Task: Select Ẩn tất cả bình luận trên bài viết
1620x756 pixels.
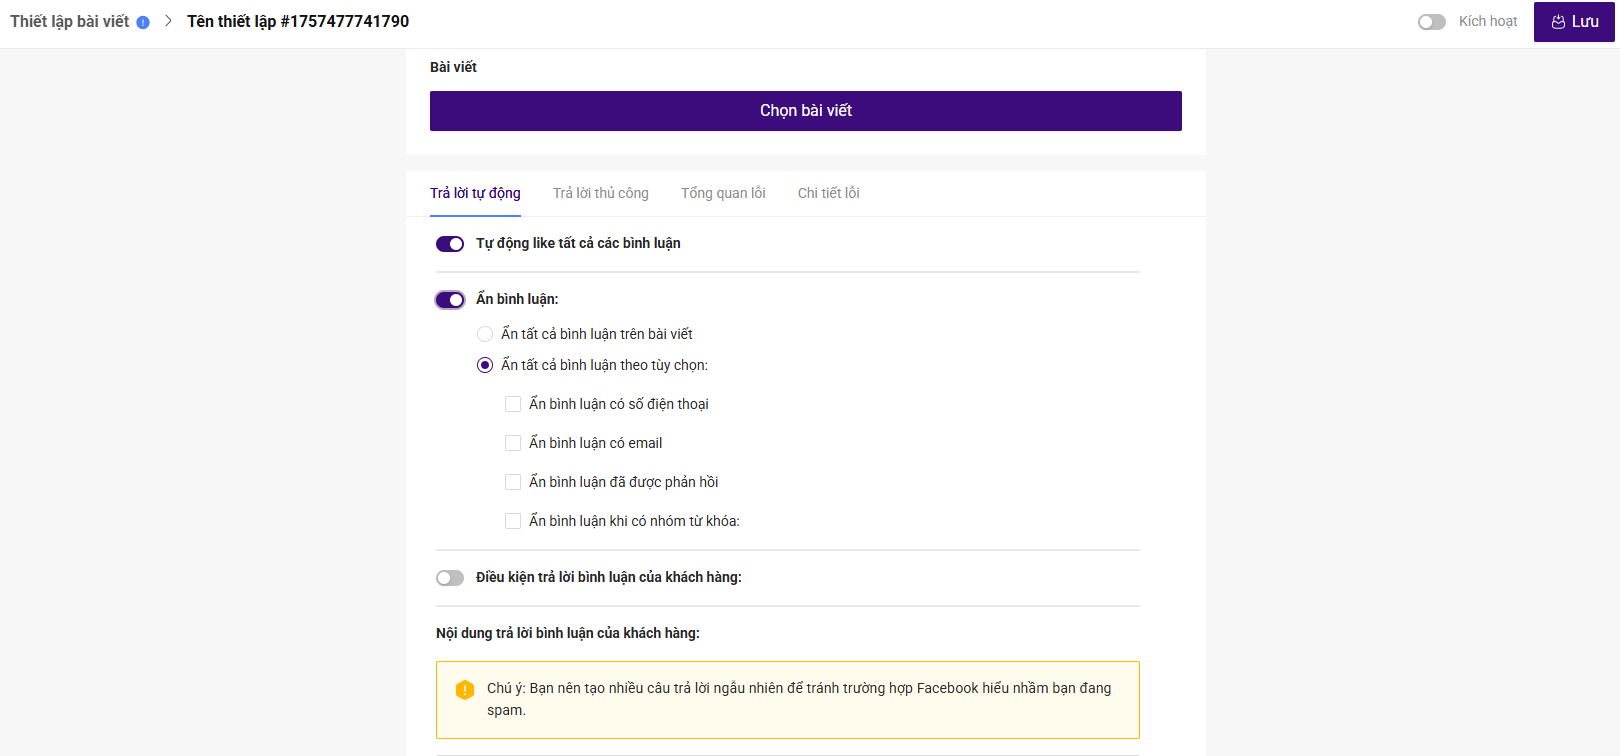Action: pos(485,334)
